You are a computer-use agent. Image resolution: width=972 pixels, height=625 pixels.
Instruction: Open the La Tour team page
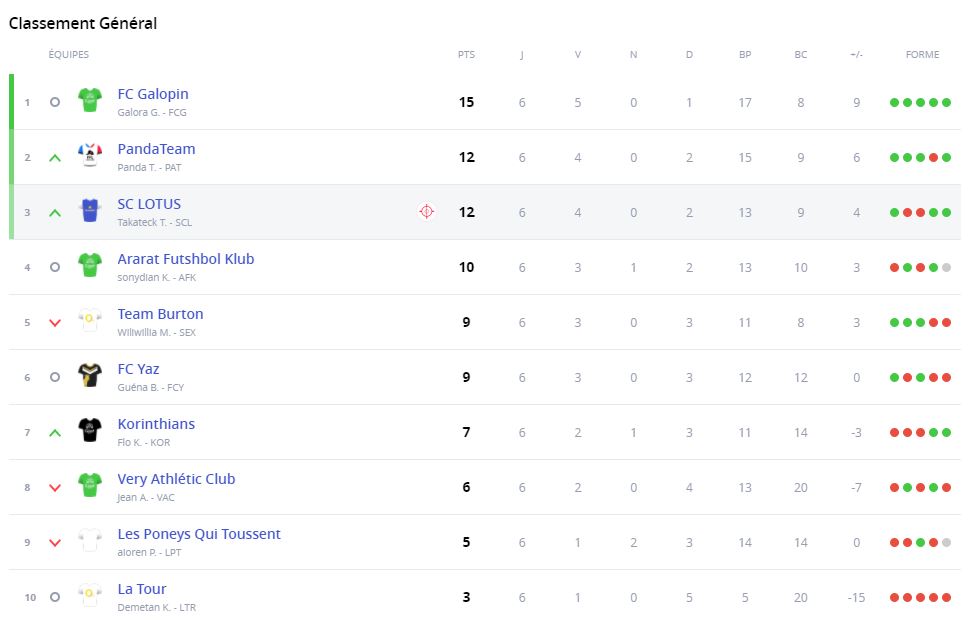click(142, 589)
